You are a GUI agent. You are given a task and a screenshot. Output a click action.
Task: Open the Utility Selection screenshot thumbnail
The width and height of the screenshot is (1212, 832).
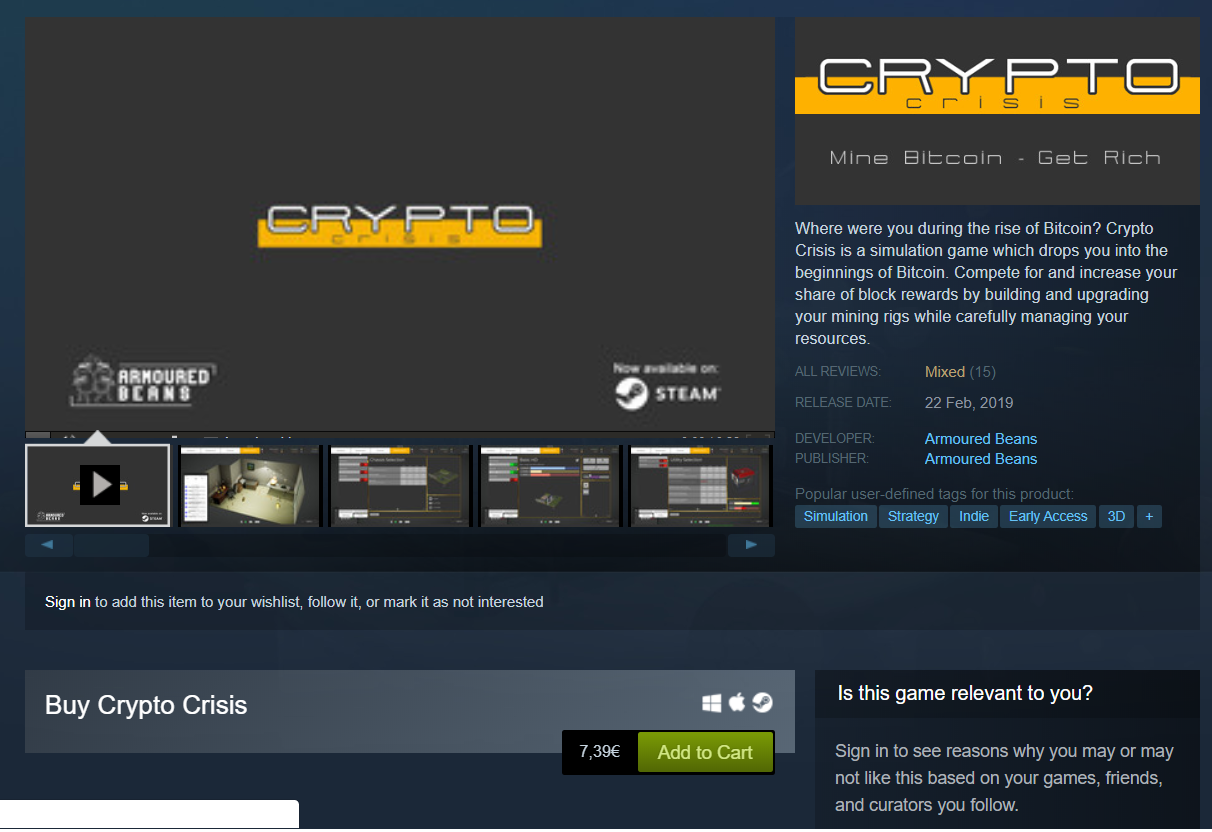(x=701, y=485)
